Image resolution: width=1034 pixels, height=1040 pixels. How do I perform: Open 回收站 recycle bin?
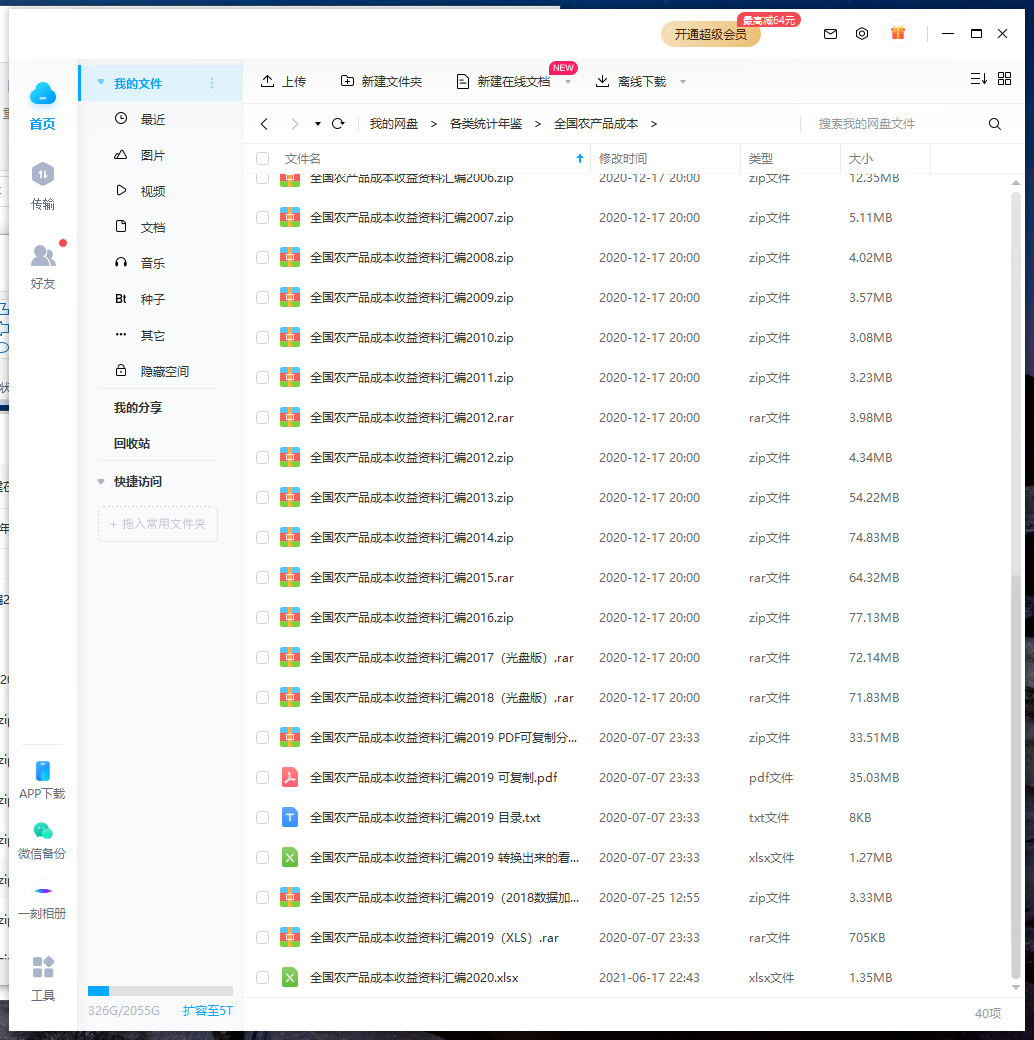tap(132, 443)
